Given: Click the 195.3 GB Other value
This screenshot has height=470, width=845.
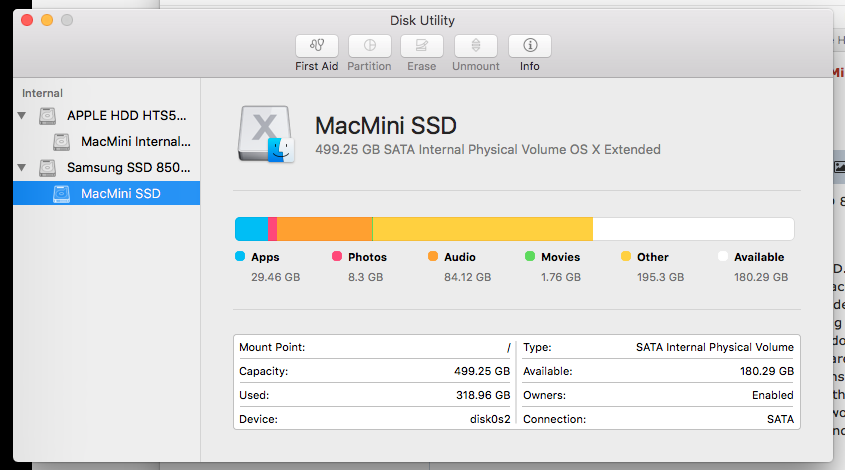Looking at the screenshot, I should click(660, 277).
